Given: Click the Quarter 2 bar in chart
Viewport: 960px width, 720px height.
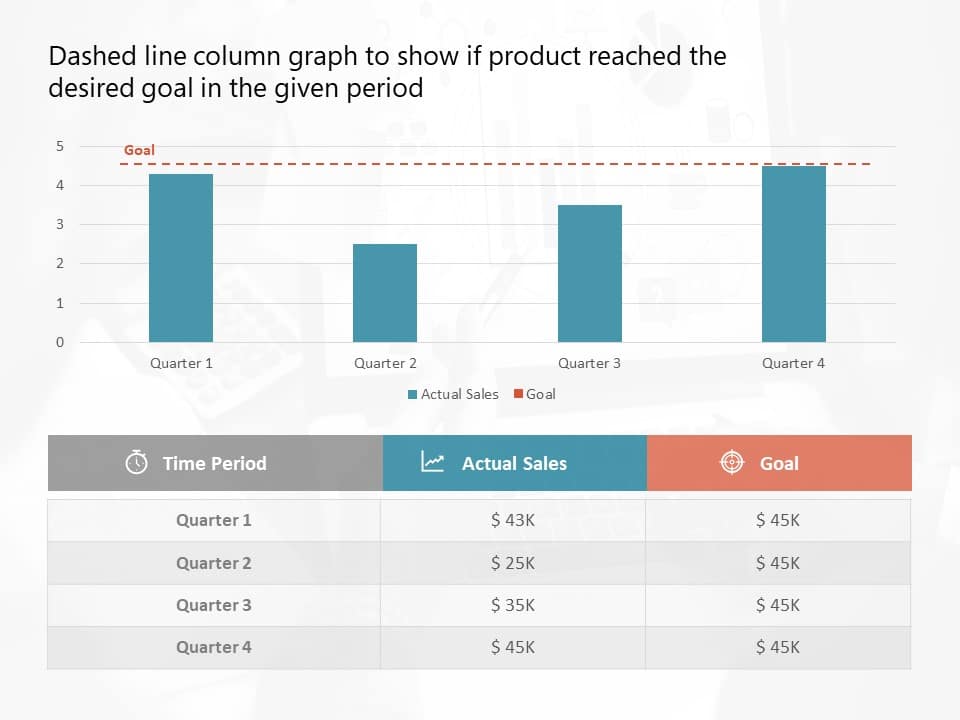Looking at the screenshot, I should pos(385,293).
